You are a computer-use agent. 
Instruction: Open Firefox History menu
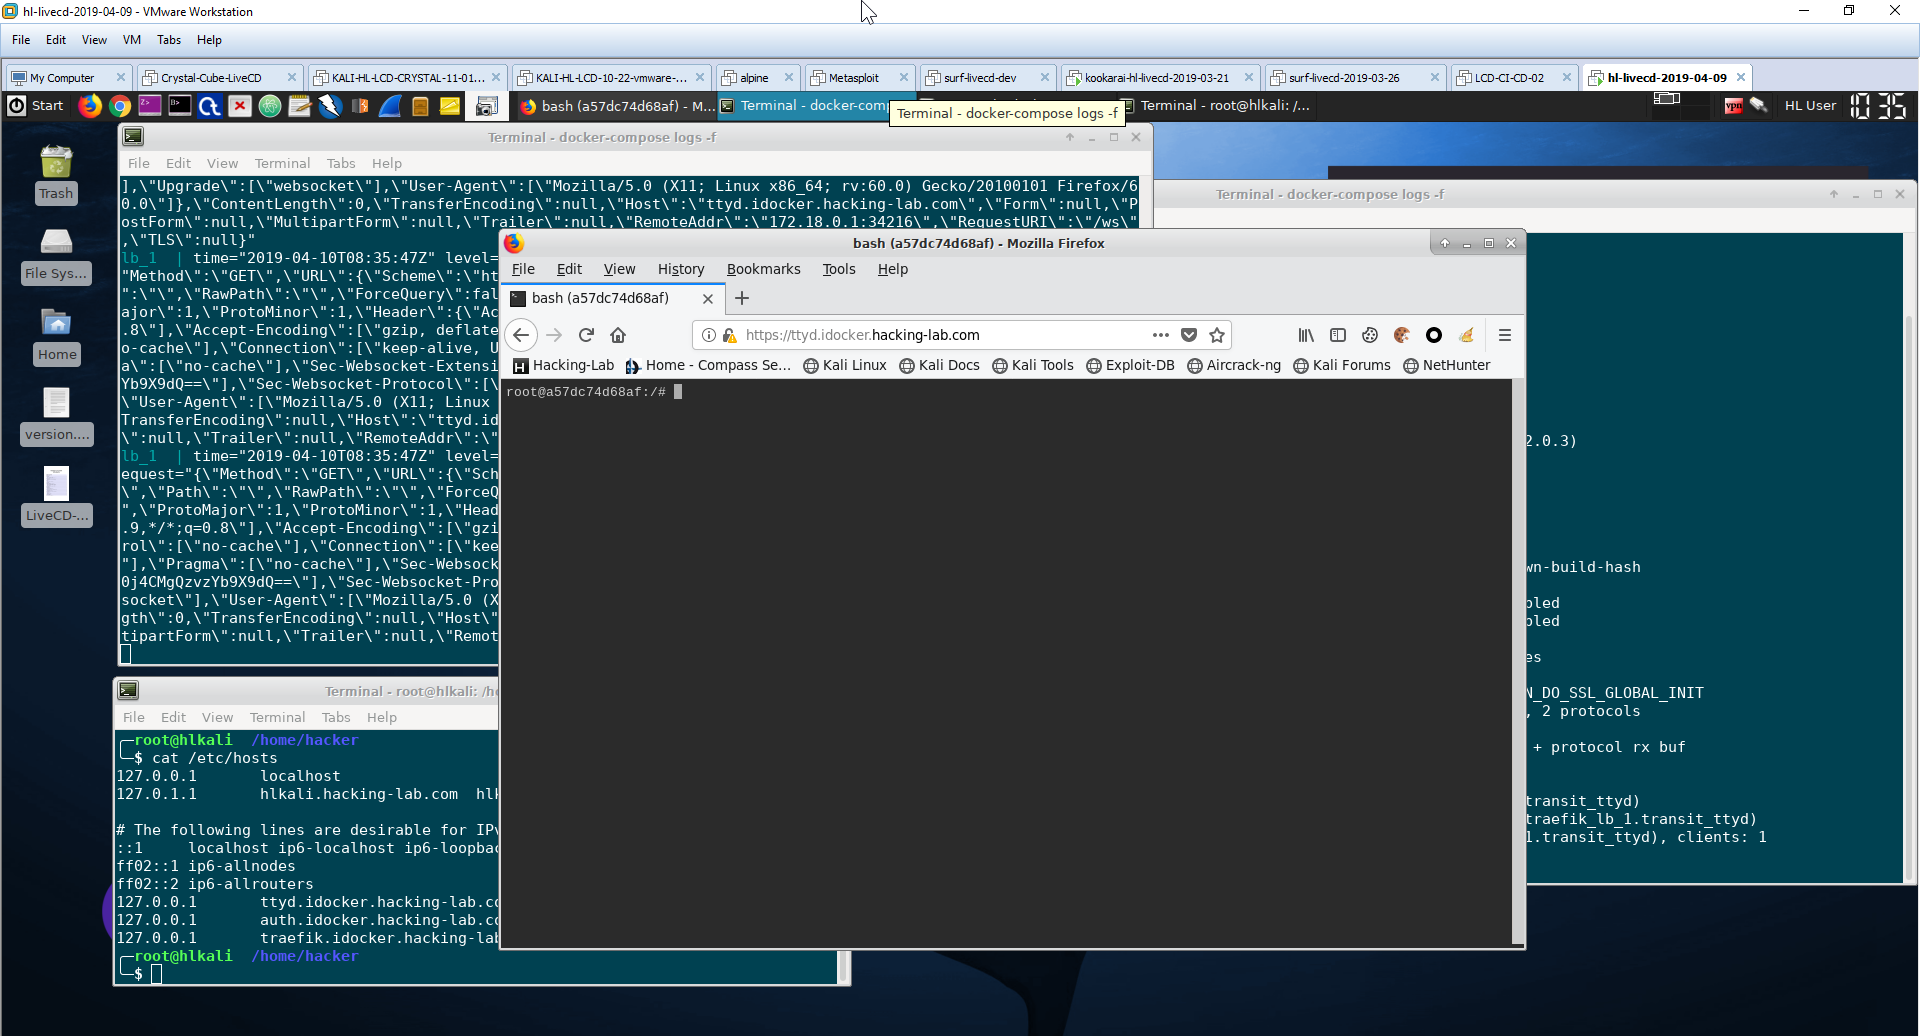click(x=681, y=269)
